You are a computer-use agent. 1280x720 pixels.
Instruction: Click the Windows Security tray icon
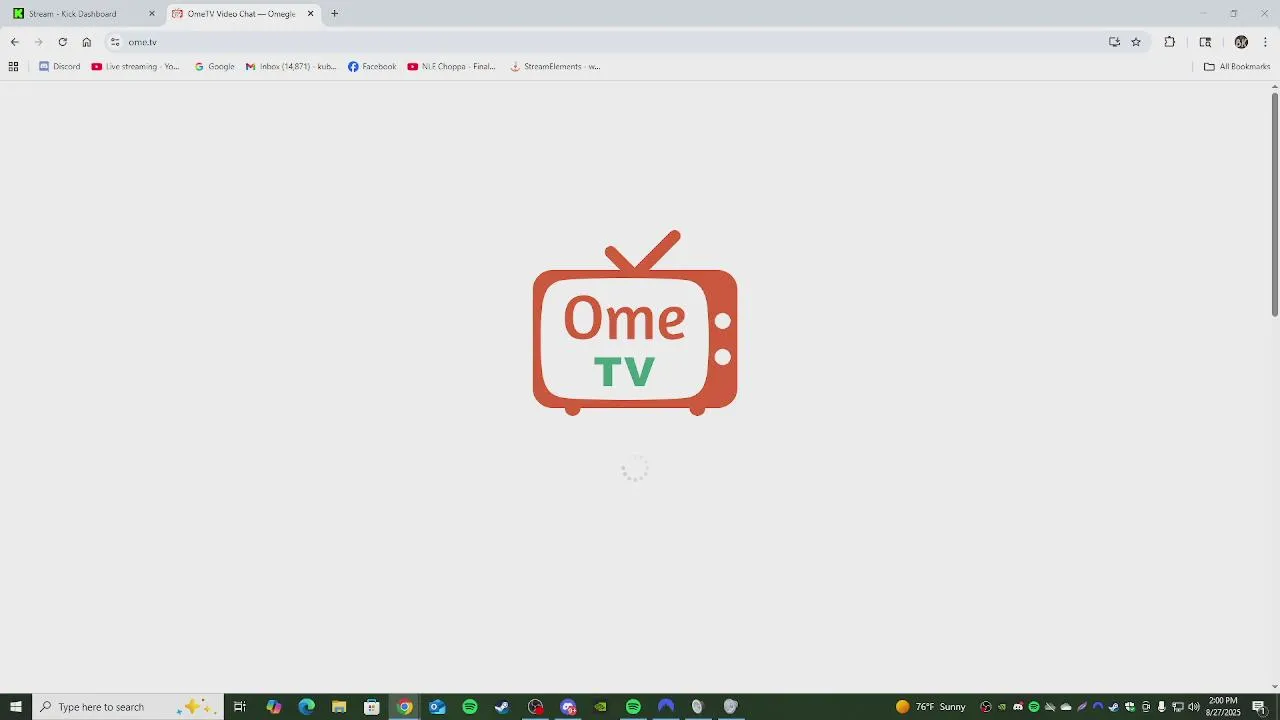[x=1130, y=707]
